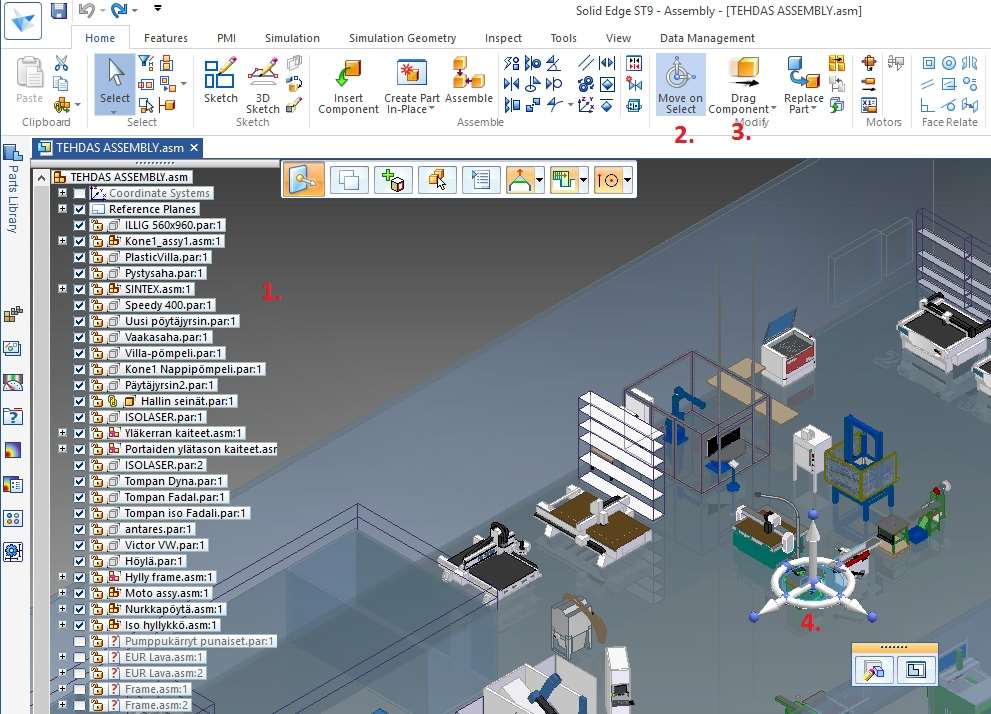Image resolution: width=991 pixels, height=714 pixels.
Task: Check the EUR Lava.asm:1 checkbox
Action: tap(79, 657)
